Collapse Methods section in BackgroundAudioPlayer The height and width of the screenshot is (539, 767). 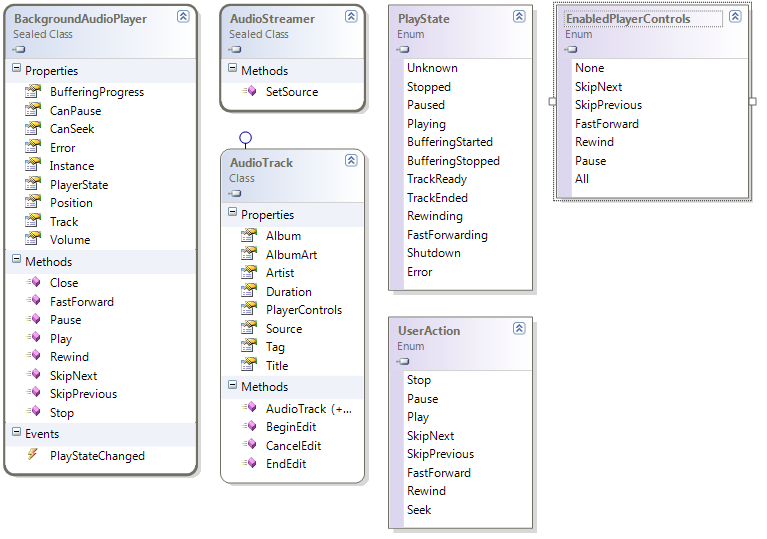(x=17, y=259)
